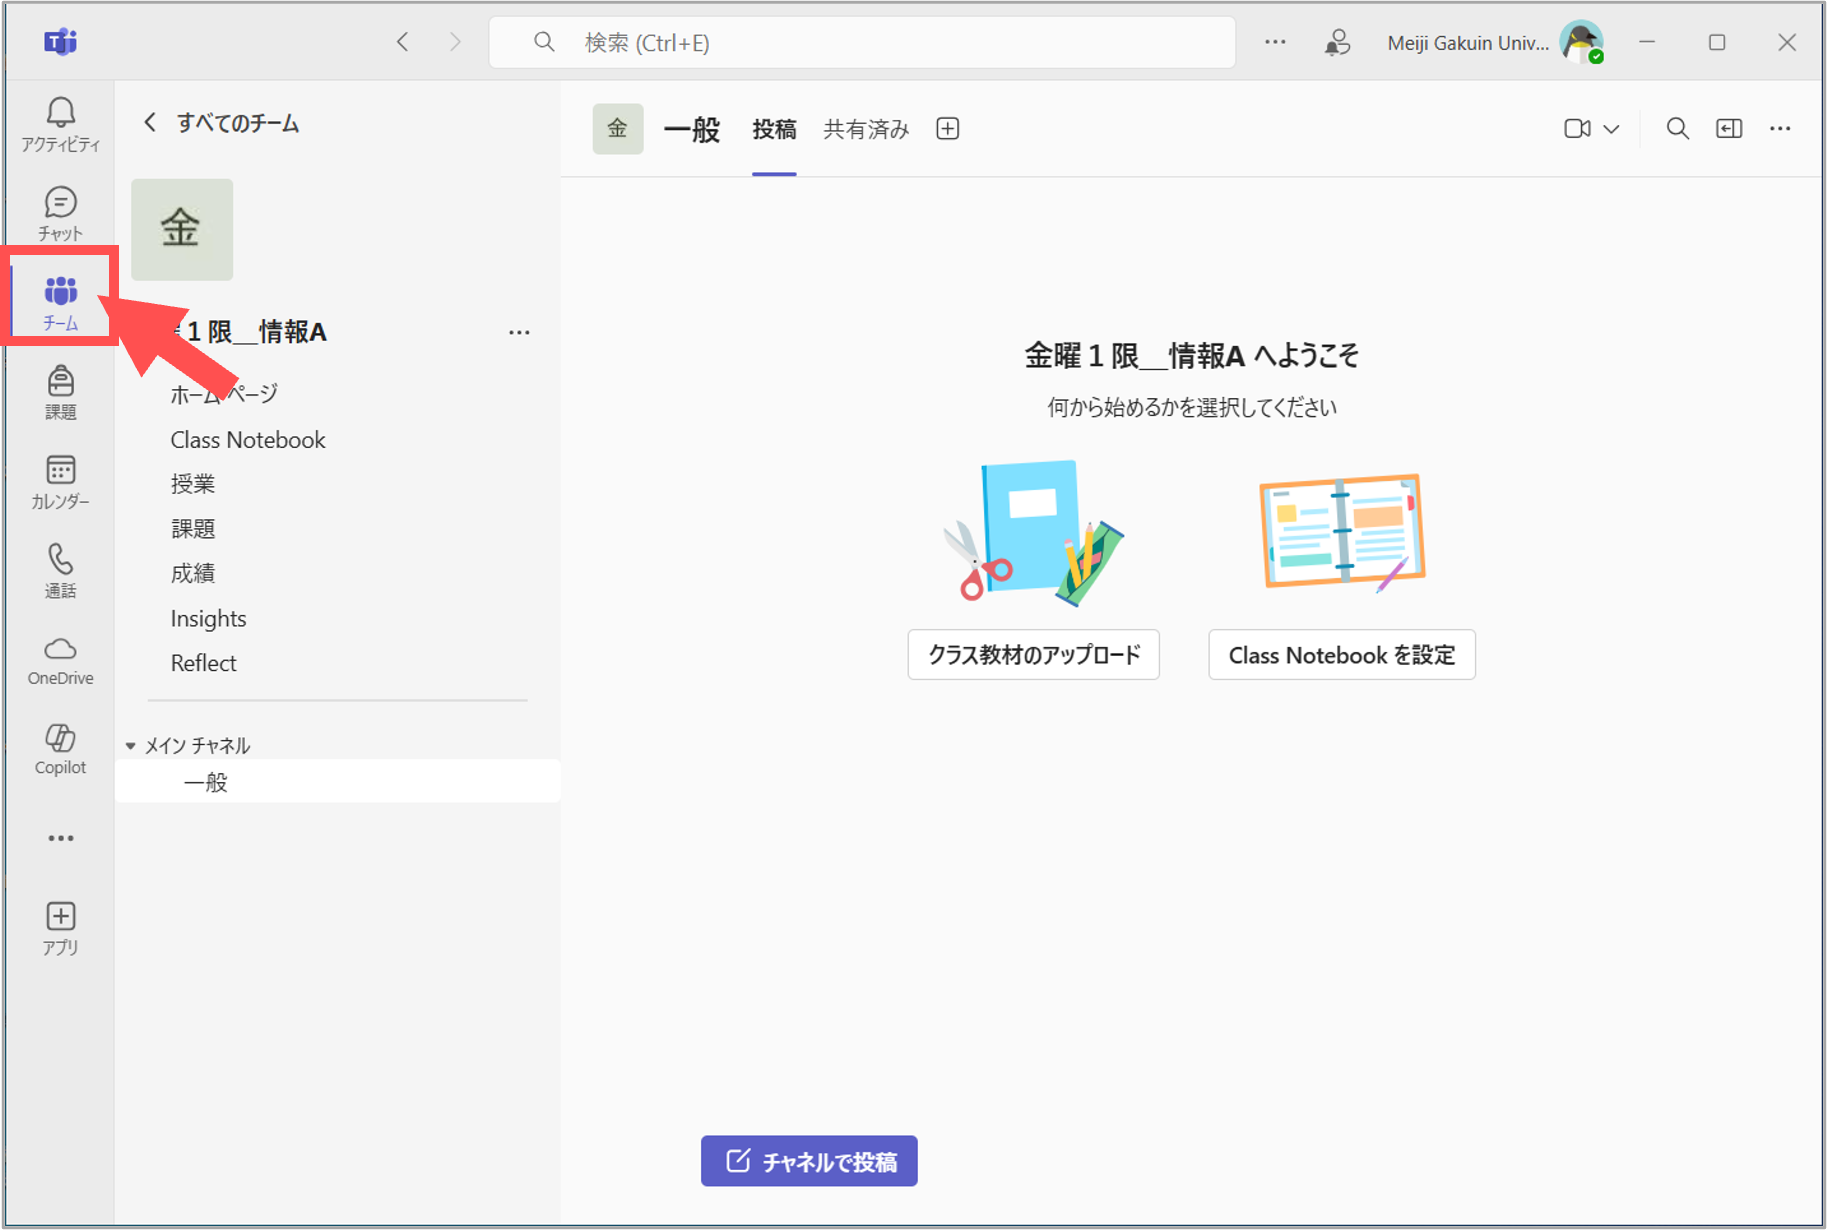Expand the meeting video dropdown arrow
The image size is (1827, 1230).
click(1611, 129)
